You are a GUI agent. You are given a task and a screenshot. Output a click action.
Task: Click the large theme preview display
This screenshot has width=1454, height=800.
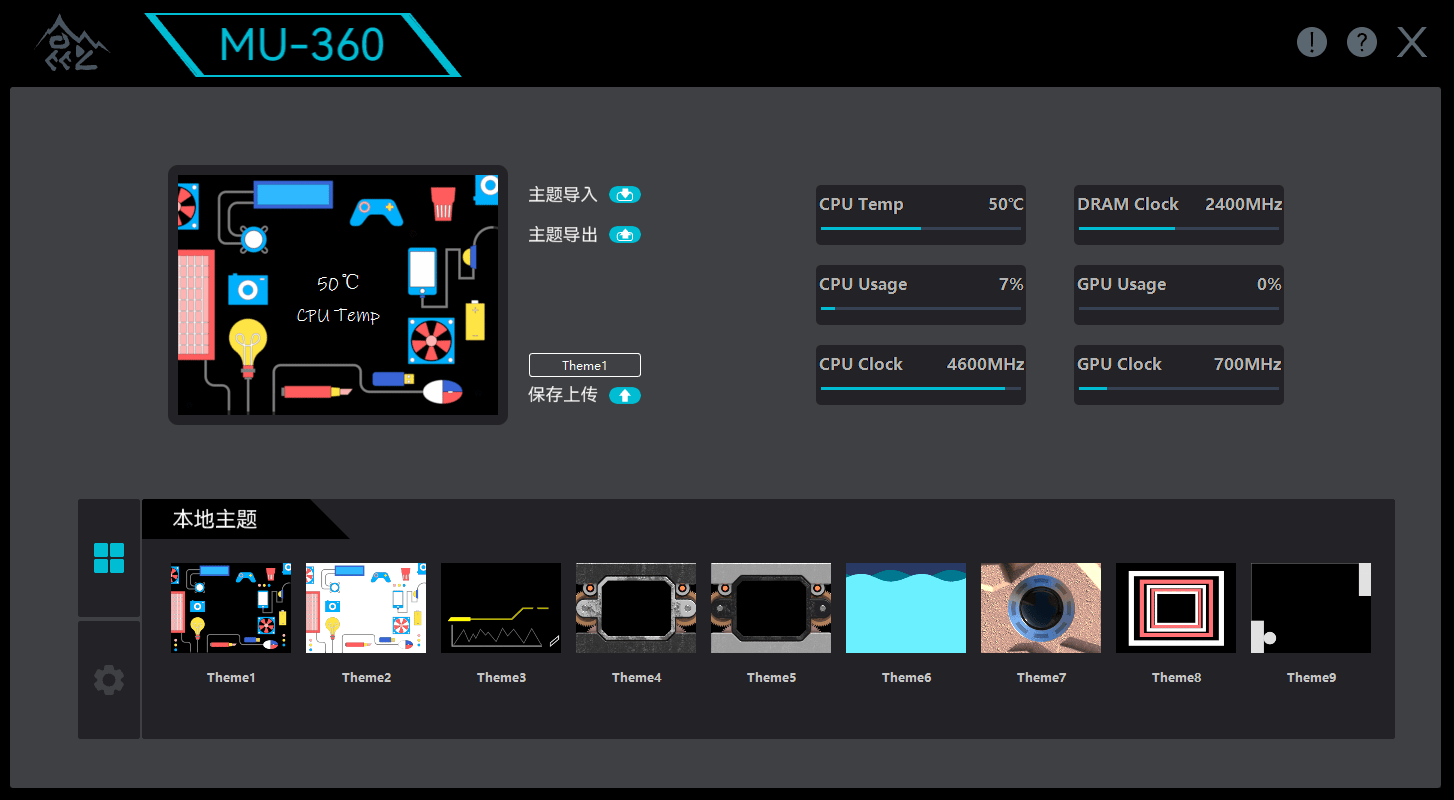338,295
